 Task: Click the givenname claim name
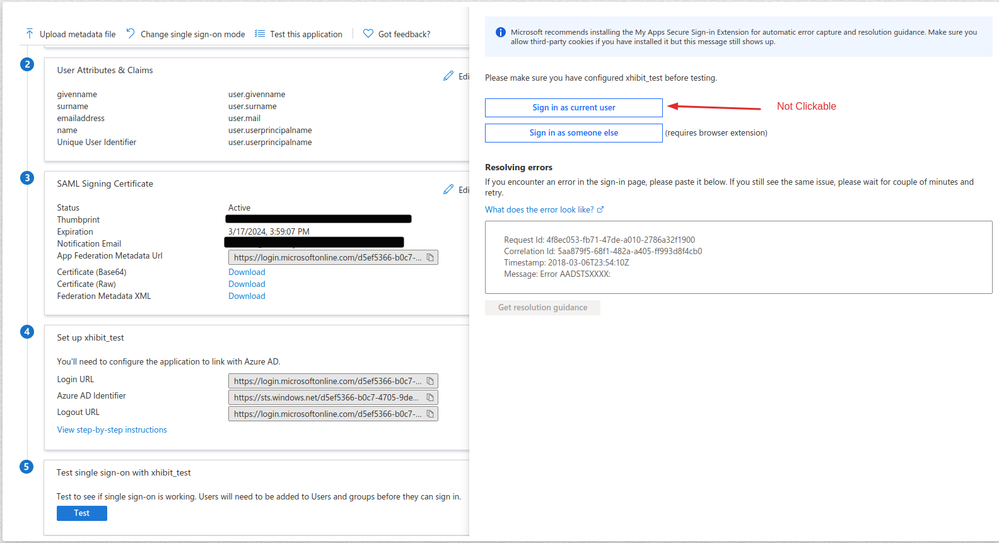click(77, 94)
